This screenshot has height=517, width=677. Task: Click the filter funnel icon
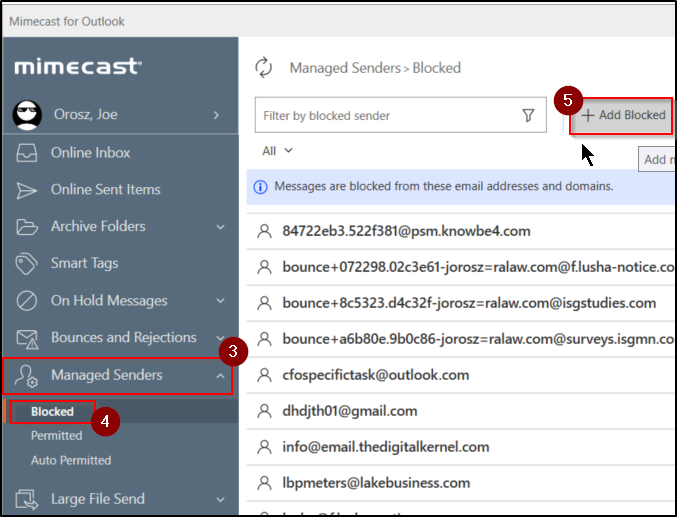(528, 115)
